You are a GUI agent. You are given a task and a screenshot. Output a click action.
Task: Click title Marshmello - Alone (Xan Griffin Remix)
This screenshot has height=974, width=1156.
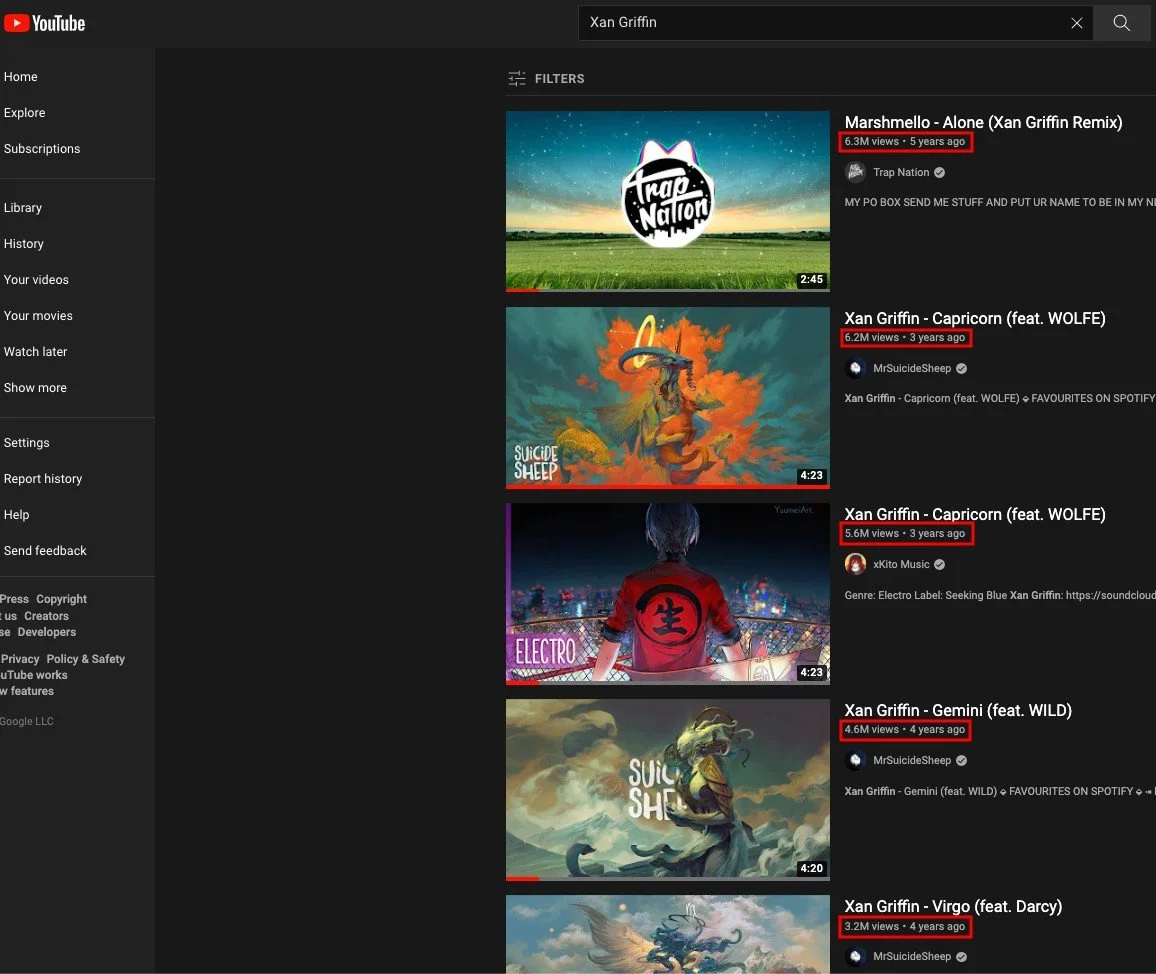[x=983, y=122]
